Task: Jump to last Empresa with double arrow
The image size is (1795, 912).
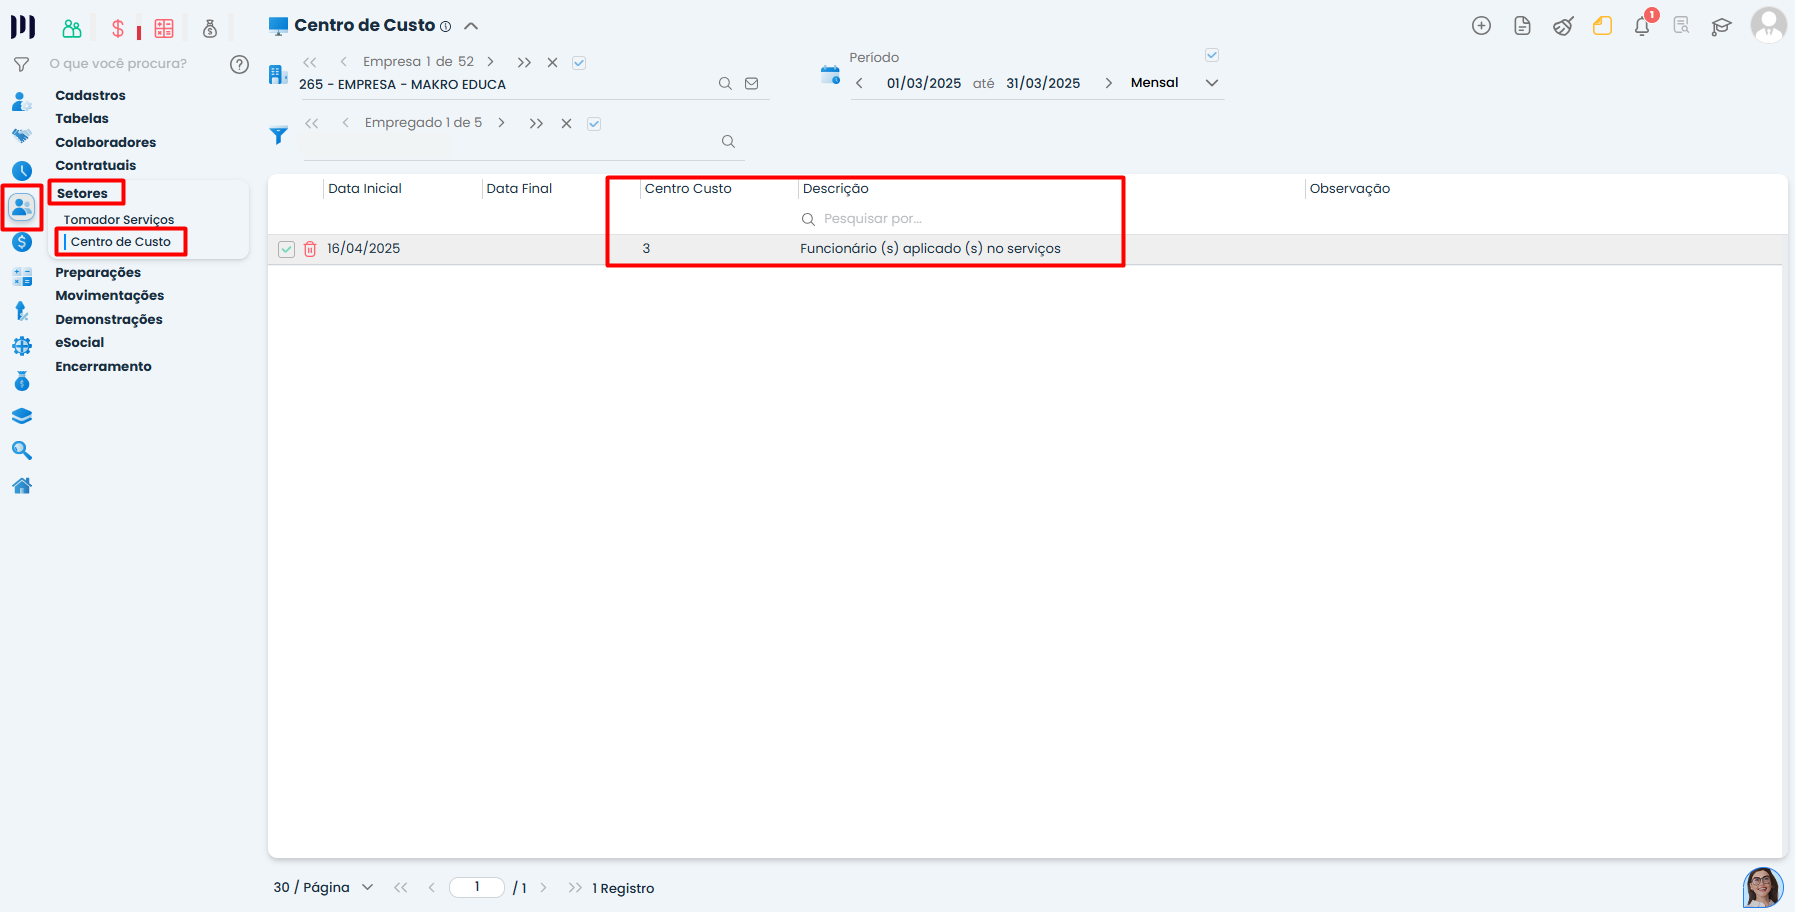Action: tap(524, 63)
